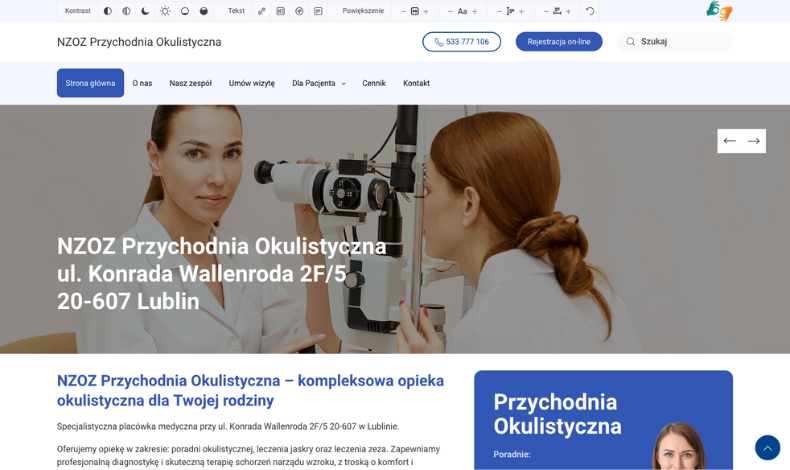Open the sign language interpreter icon

point(719,11)
